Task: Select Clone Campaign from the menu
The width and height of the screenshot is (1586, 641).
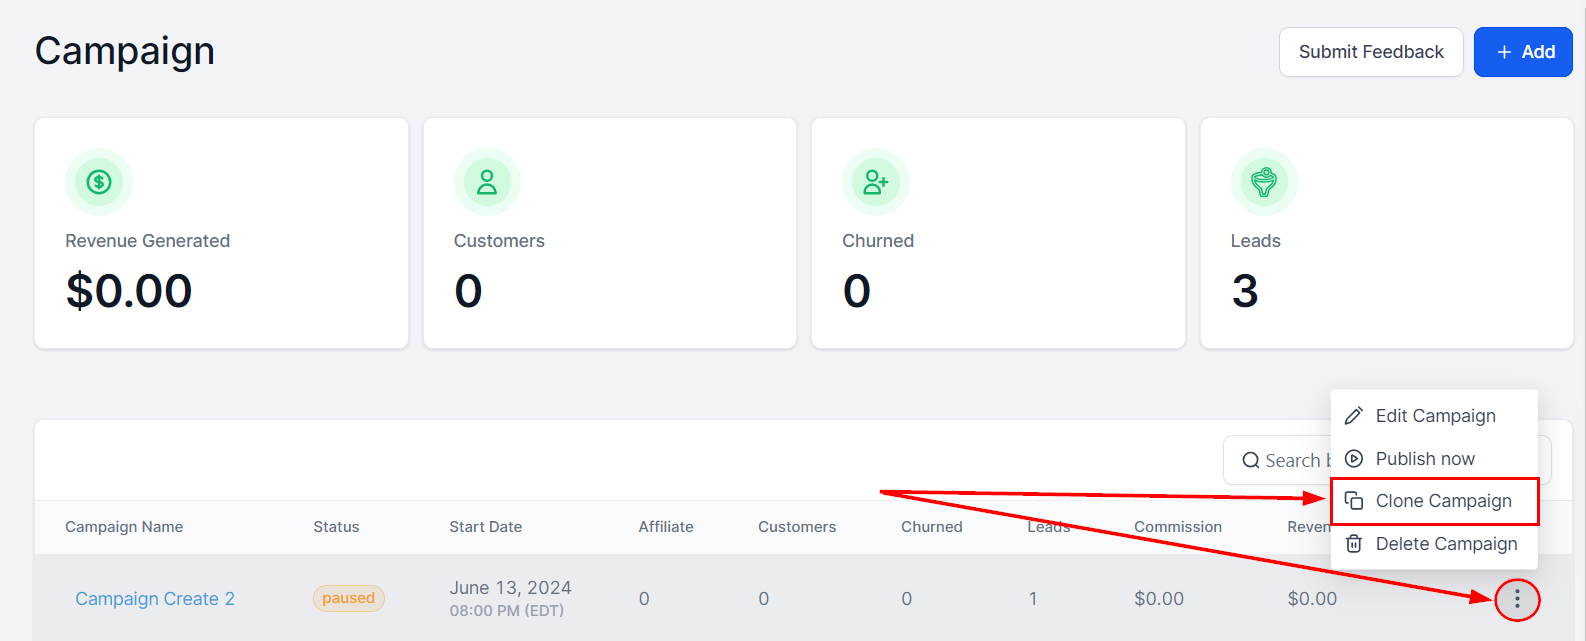Action: click(x=1442, y=501)
